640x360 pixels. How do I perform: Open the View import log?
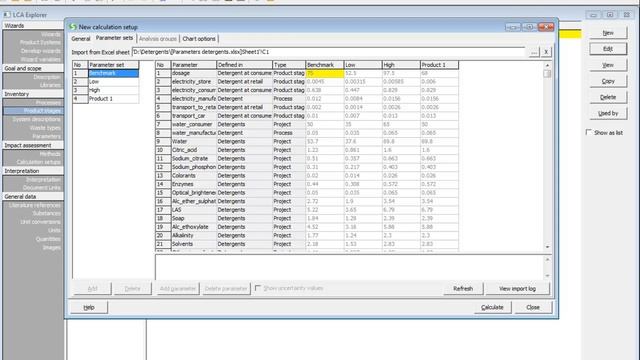point(517,289)
